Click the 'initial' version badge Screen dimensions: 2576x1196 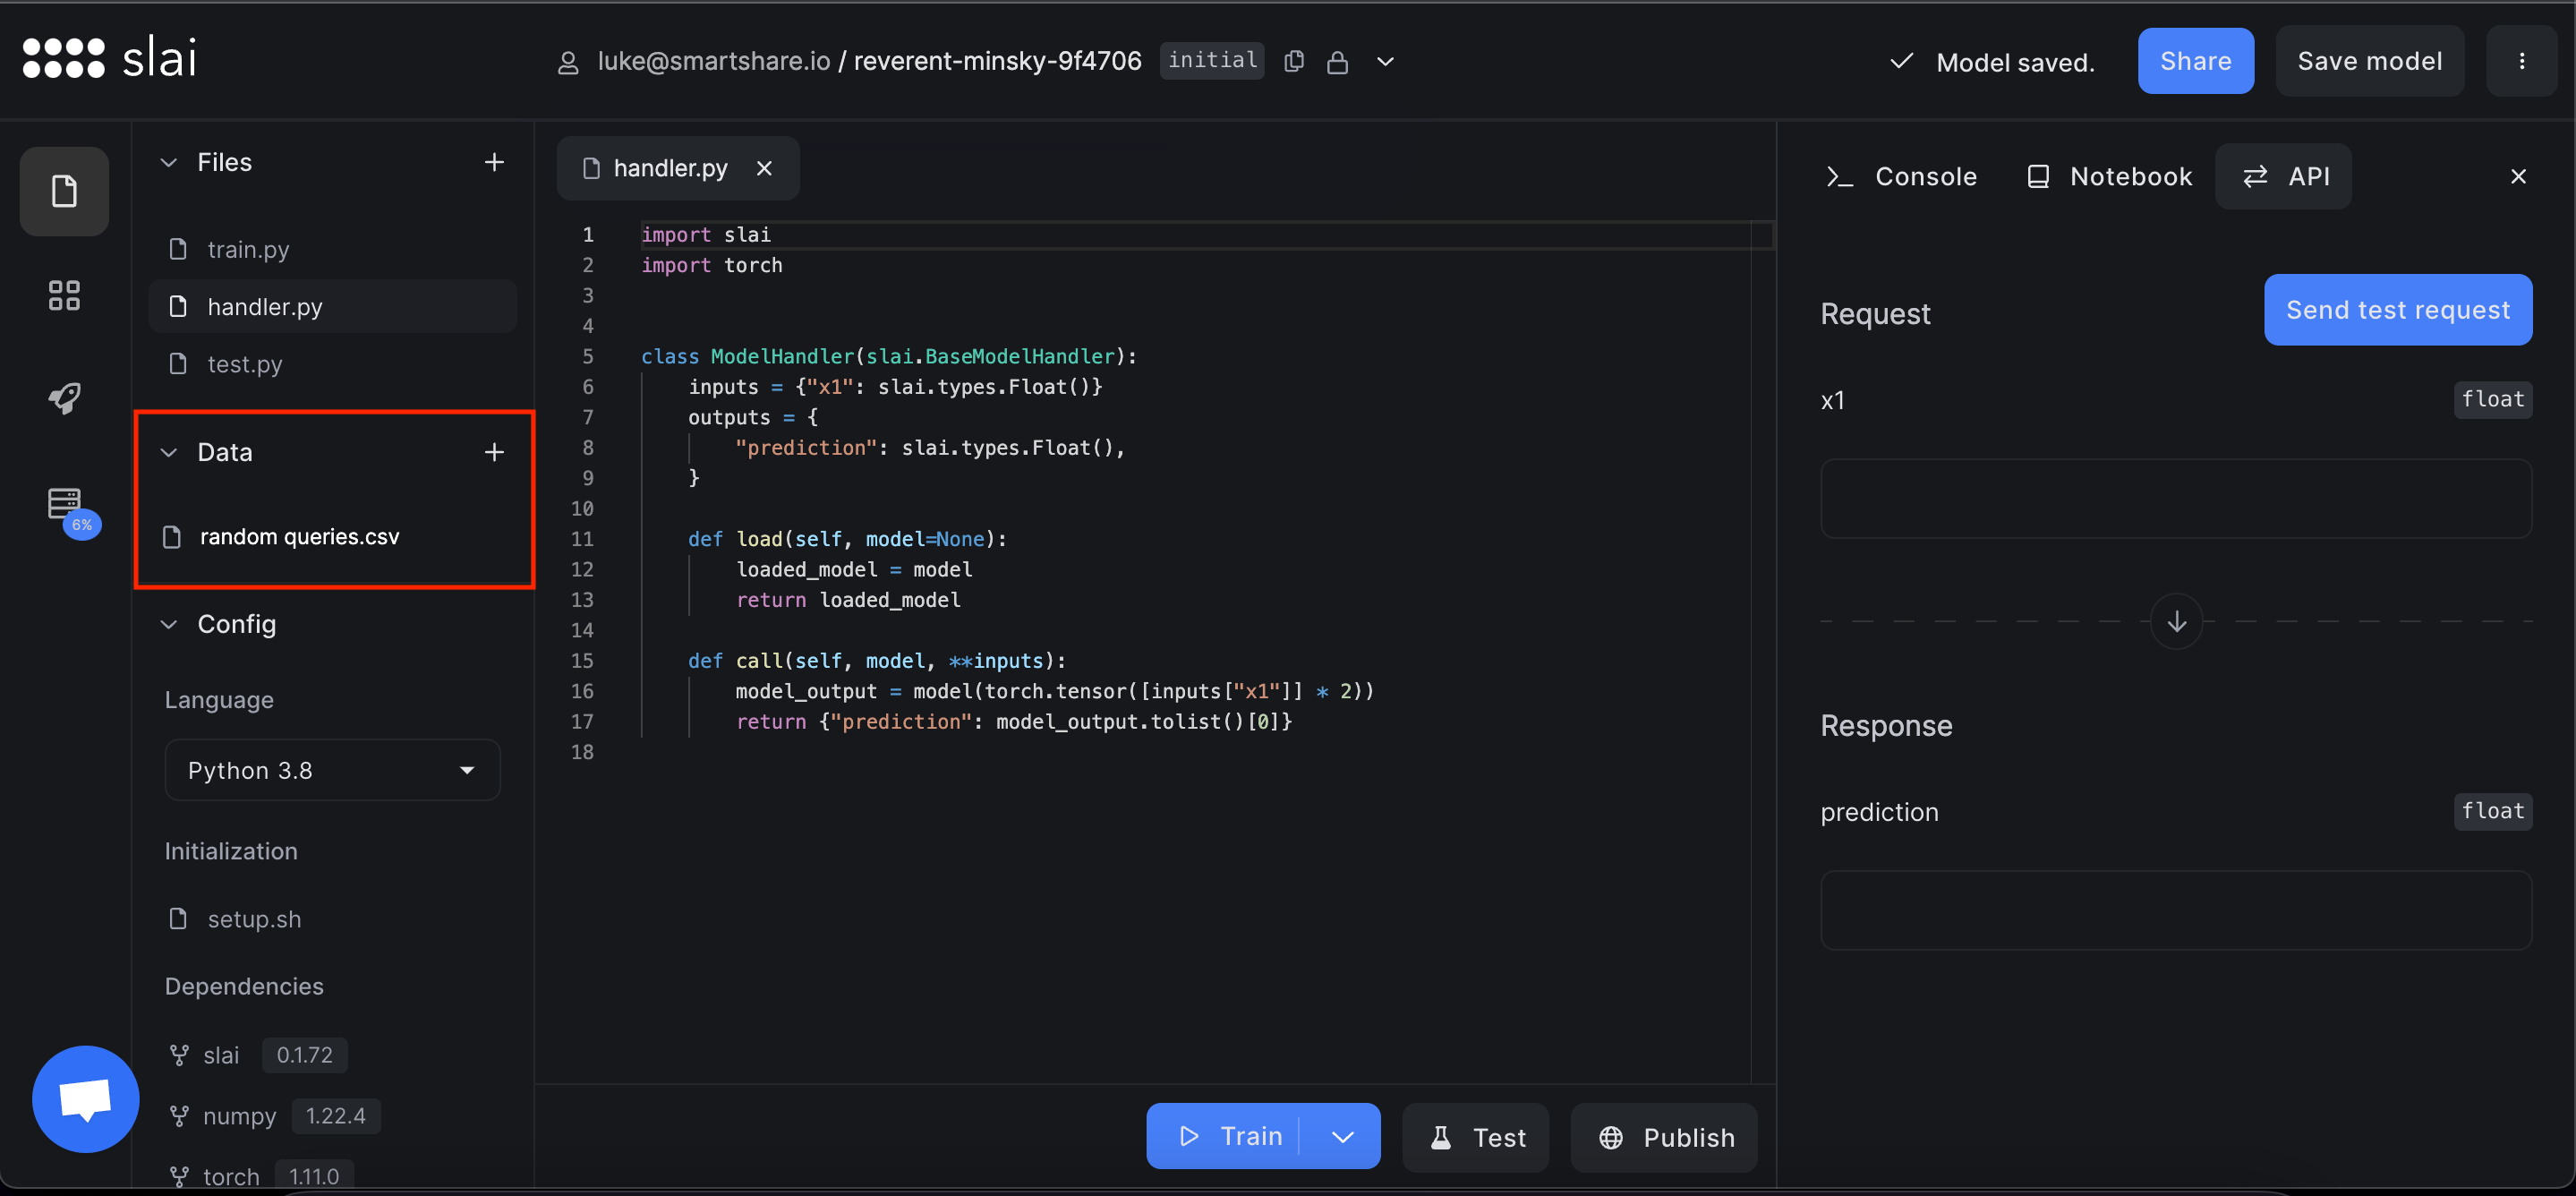pyautogui.click(x=1212, y=60)
